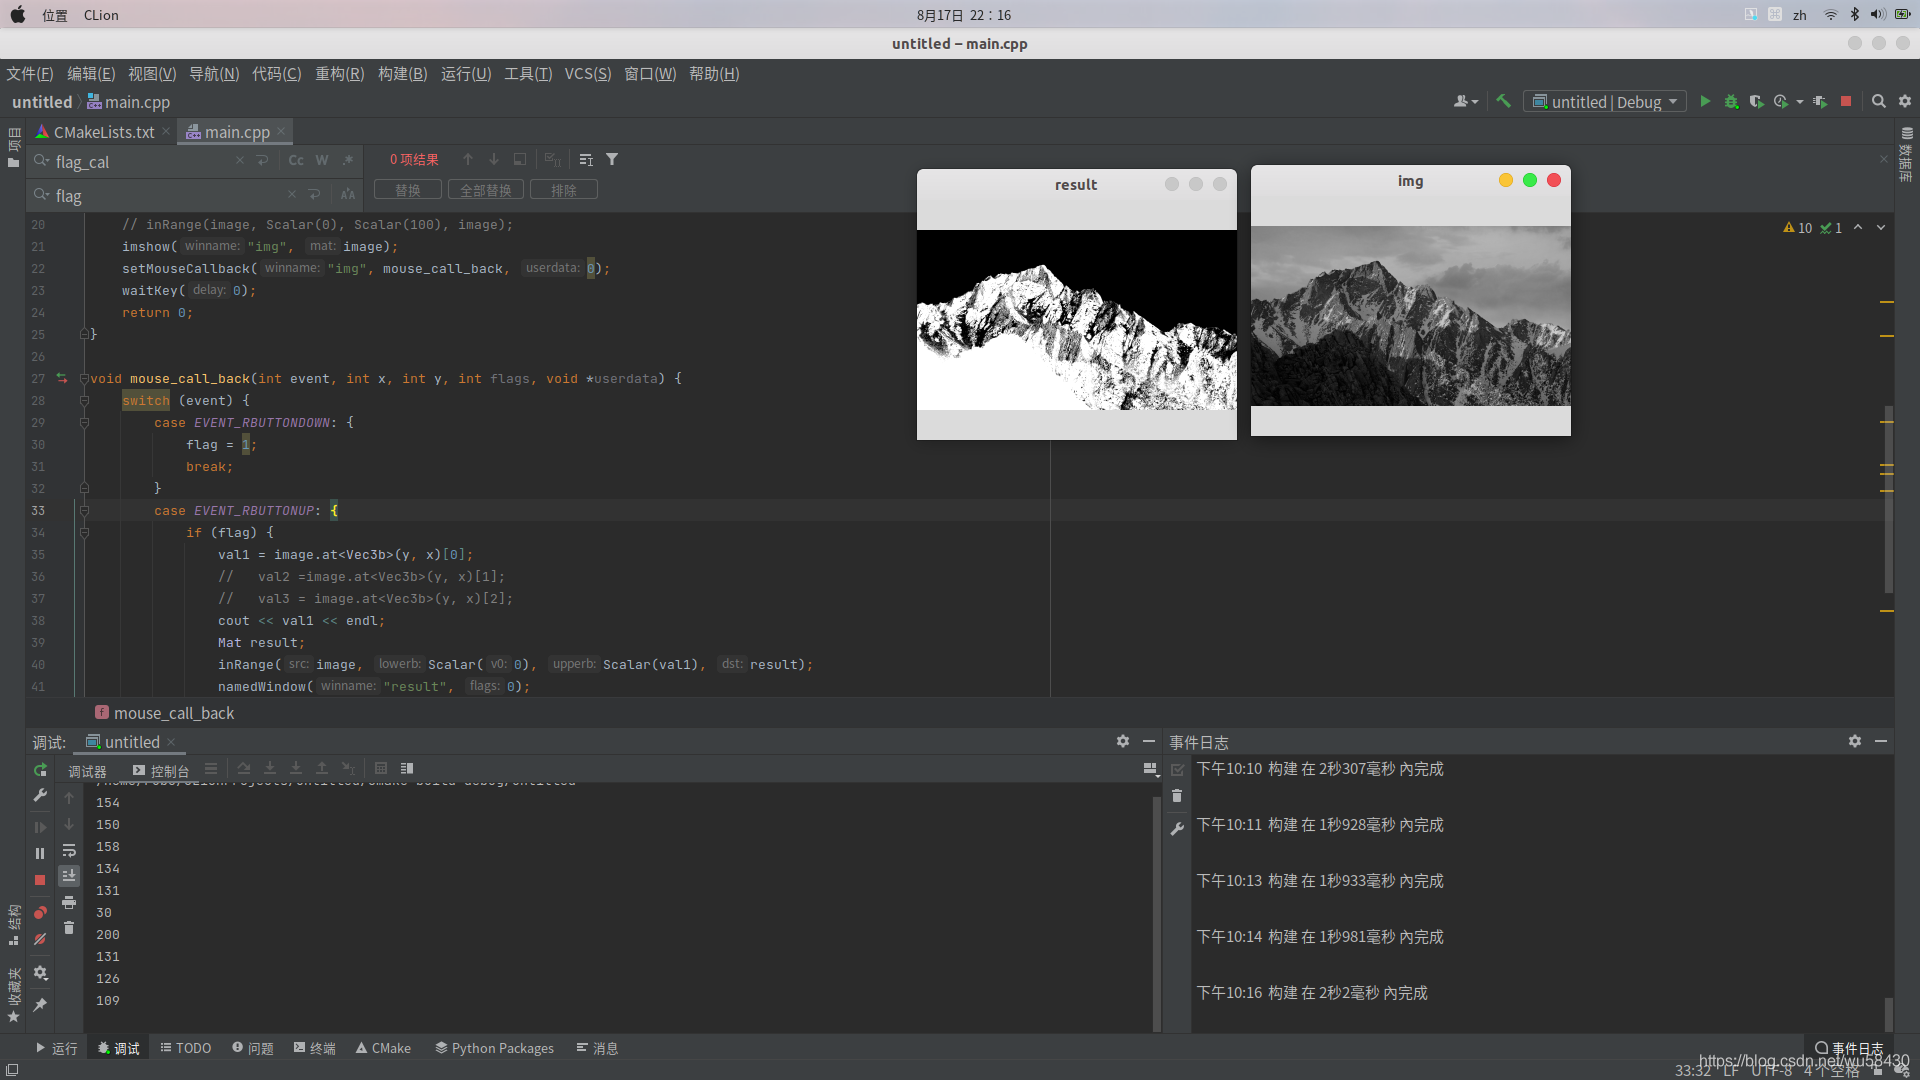1920x1080 pixels.
Task: Toggle Match Case (Cc) in find bar
Action: tap(296, 160)
